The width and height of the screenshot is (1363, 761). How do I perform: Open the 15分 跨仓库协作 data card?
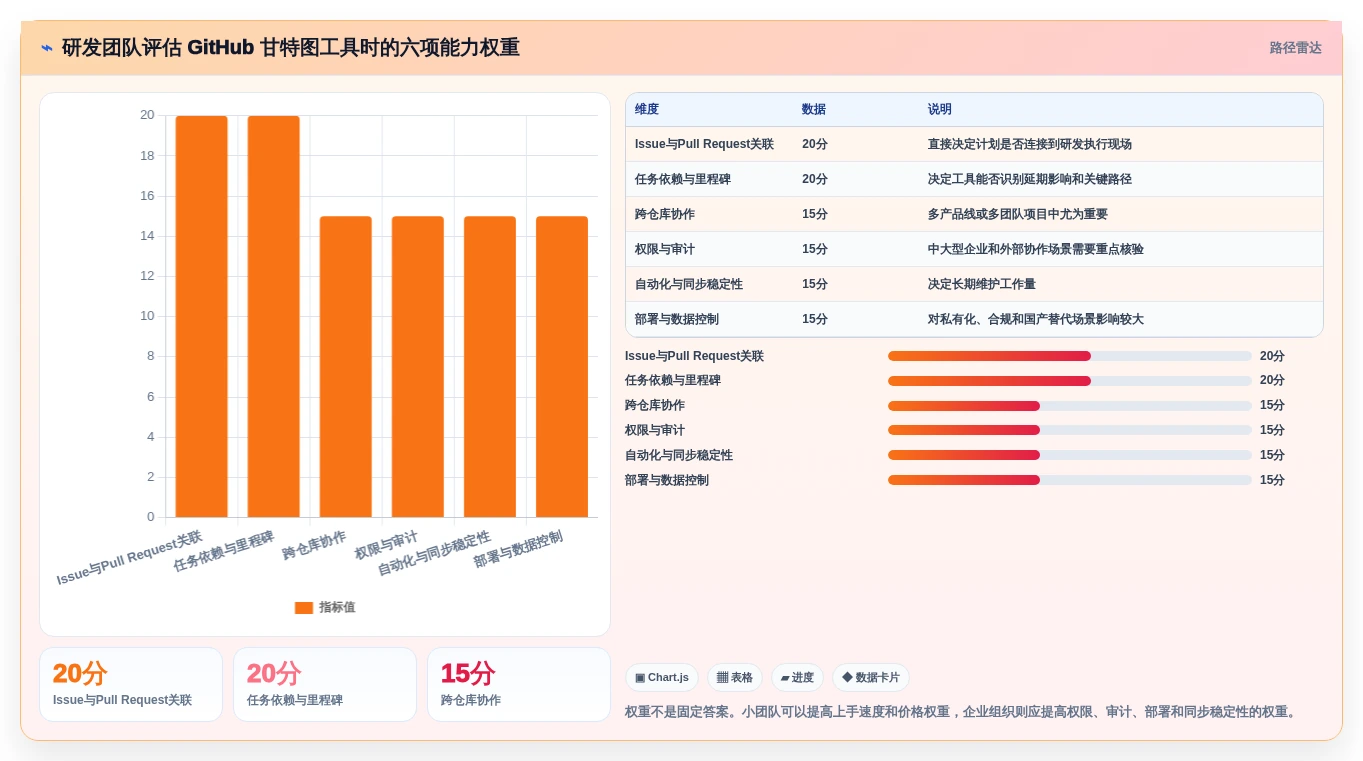click(x=519, y=685)
